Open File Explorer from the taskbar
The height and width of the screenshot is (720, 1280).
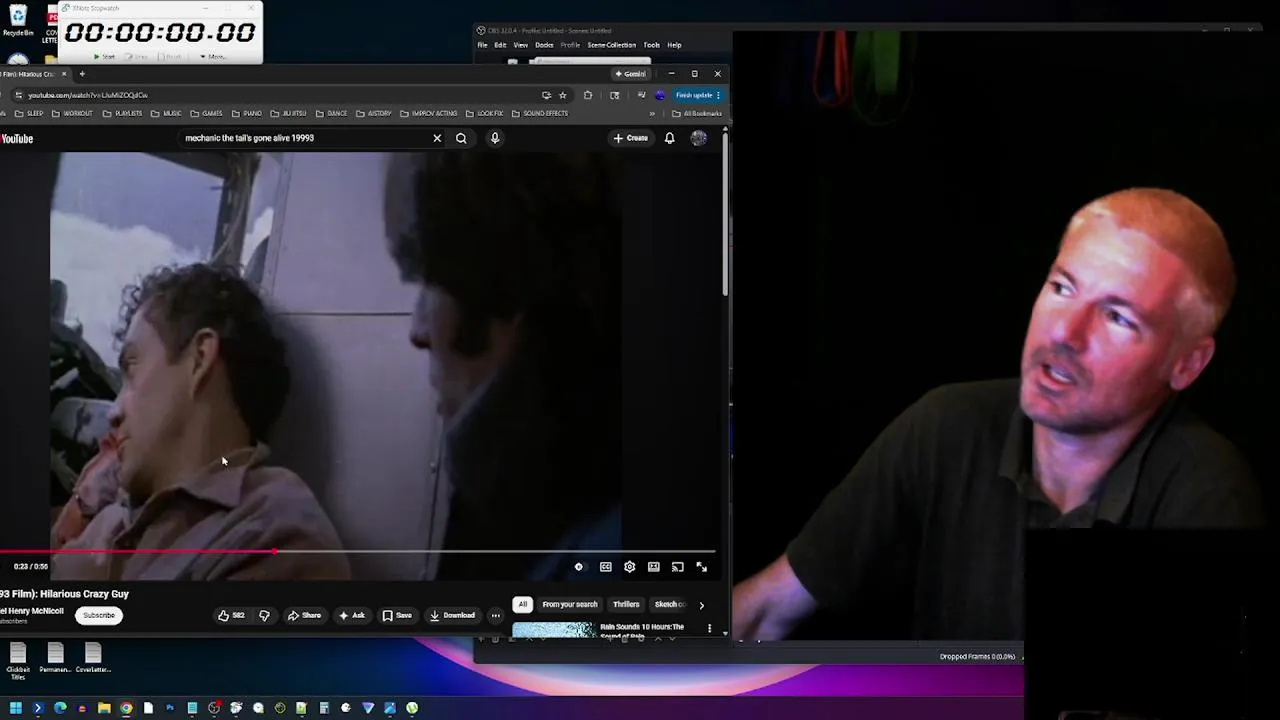click(104, 708)
